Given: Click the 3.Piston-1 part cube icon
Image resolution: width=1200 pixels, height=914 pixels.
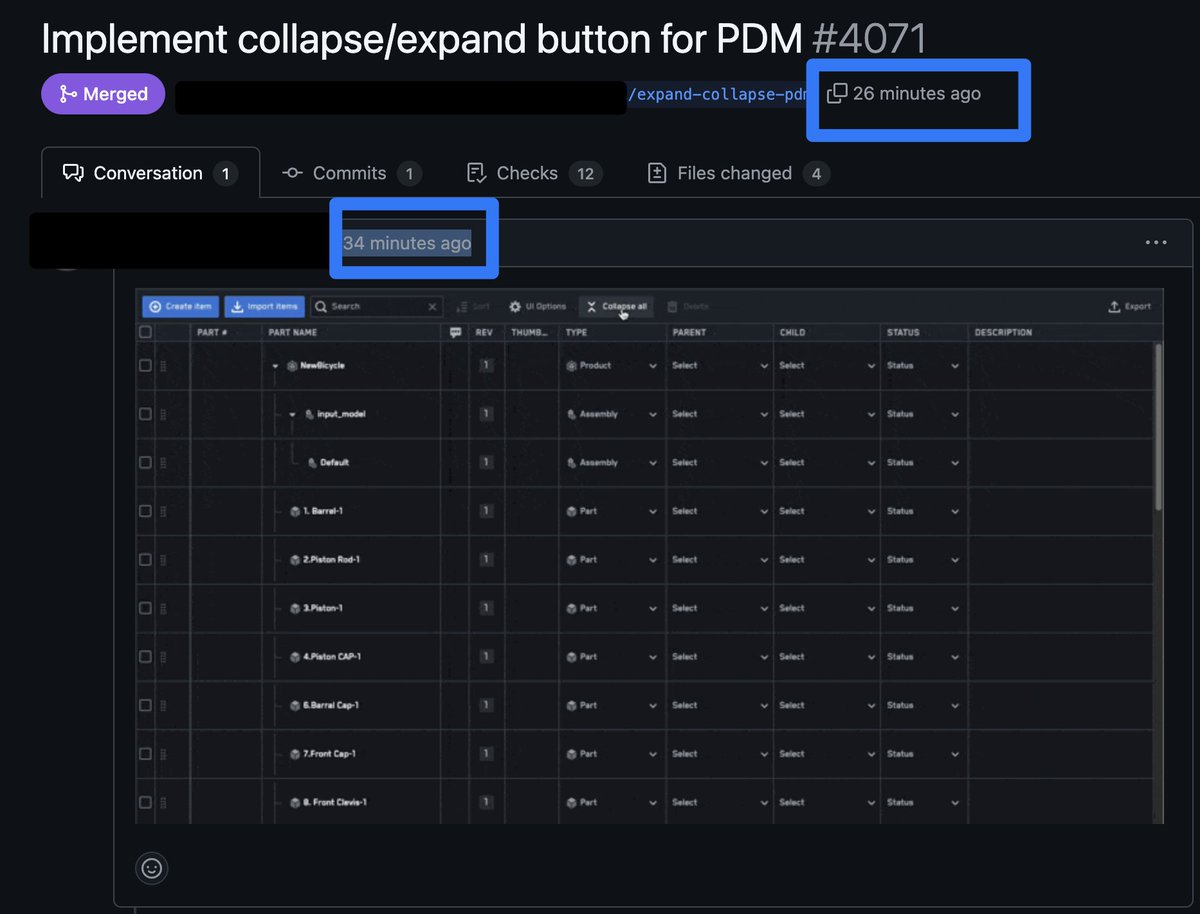Looking at the screenshot, I should tap(295, 608).
